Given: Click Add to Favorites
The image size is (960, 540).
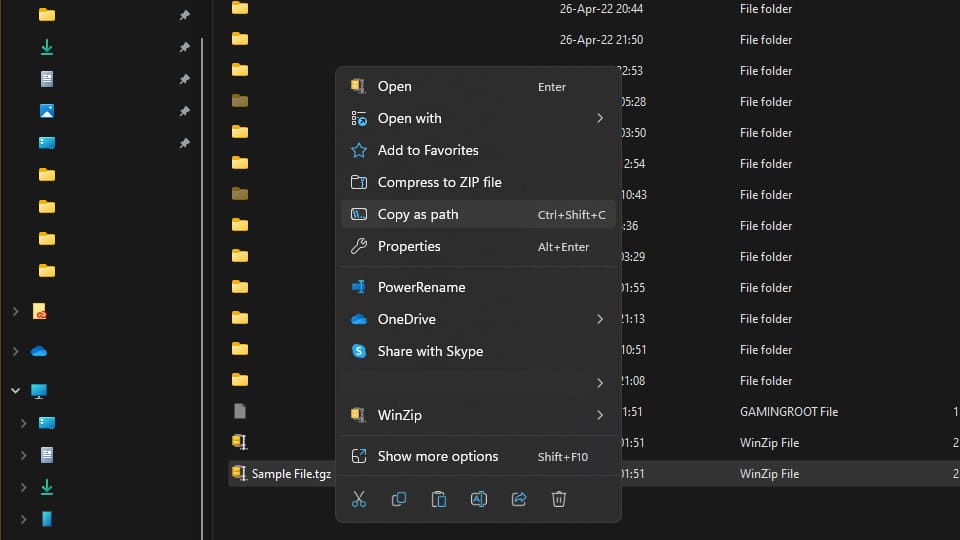Looking at the screenshot, I should (428, 150).
